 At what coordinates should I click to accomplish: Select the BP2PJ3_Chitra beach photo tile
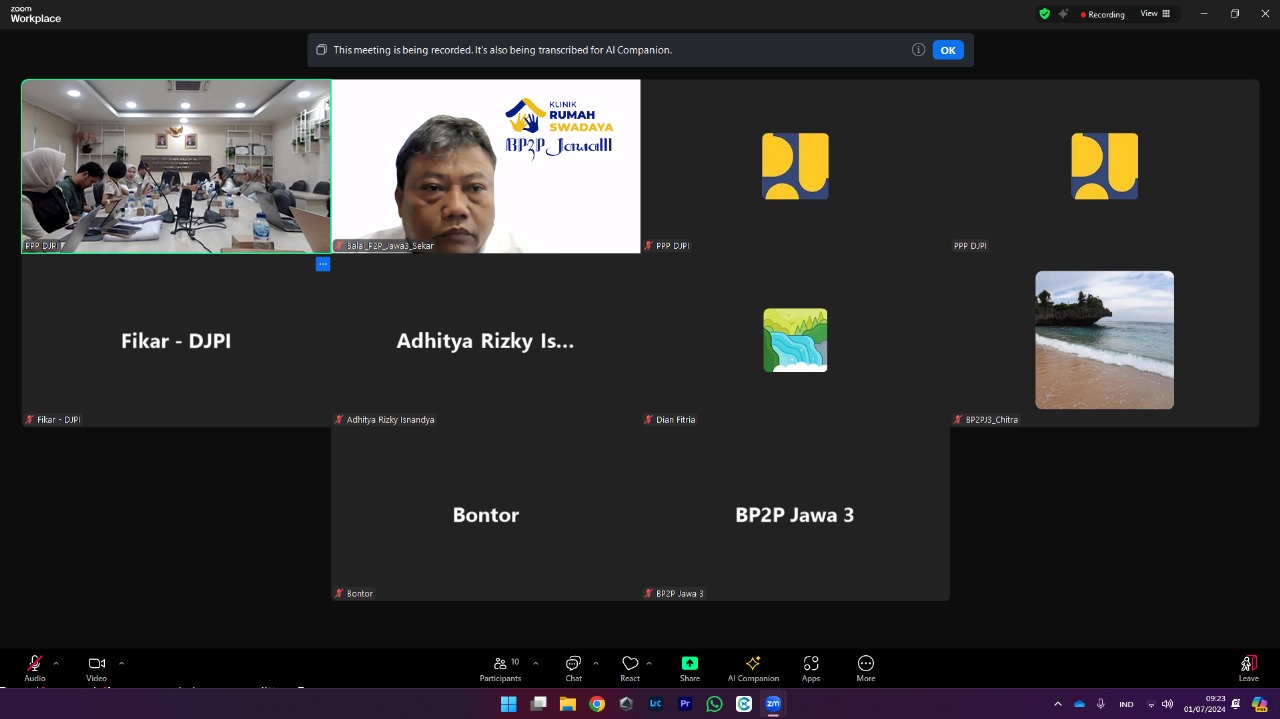coord(1104,340)
